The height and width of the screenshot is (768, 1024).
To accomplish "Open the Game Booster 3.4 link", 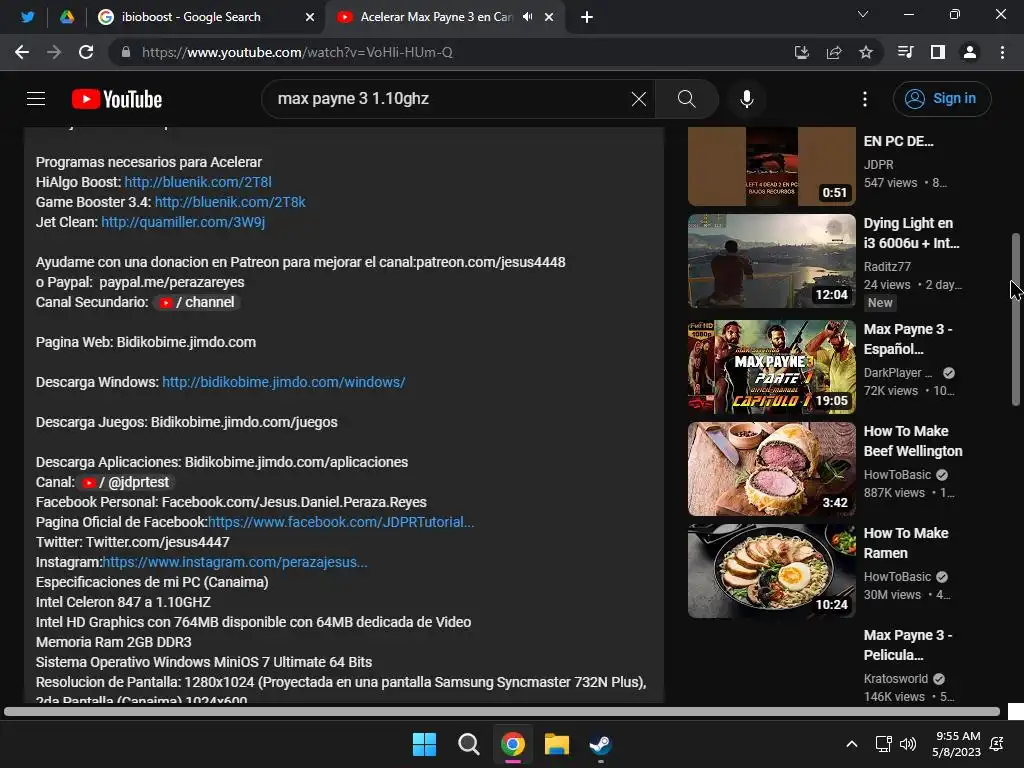I will [x=230, y=202].
